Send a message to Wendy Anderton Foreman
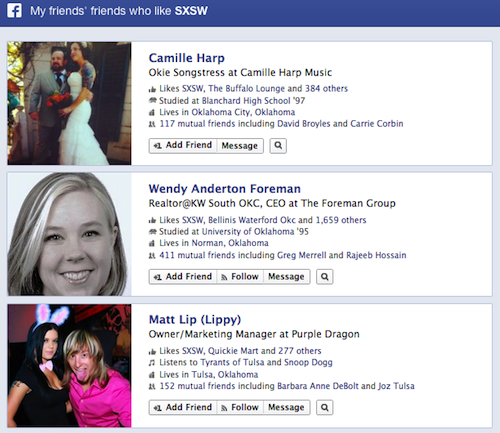The image size is (500, 433). coord(287,277)
